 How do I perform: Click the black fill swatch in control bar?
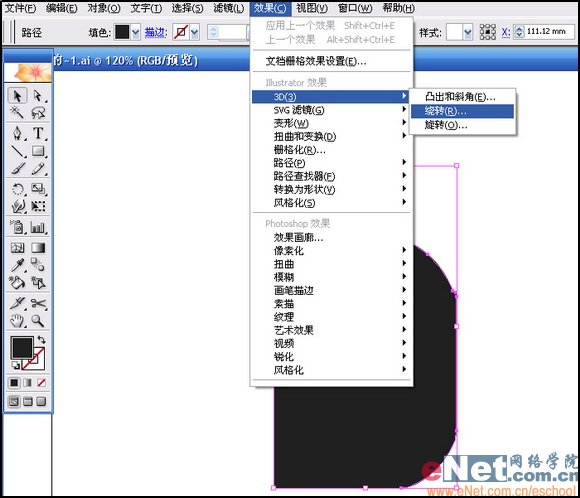(x=122, y=32)
